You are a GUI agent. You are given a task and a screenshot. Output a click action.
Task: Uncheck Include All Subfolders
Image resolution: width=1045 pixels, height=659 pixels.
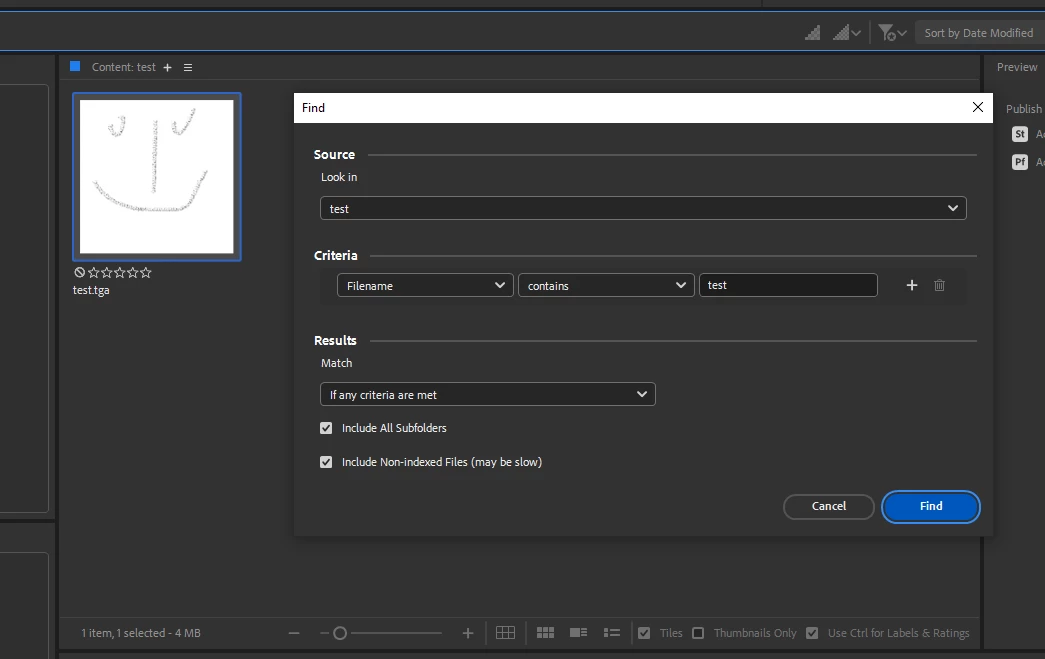coord(326,428)
